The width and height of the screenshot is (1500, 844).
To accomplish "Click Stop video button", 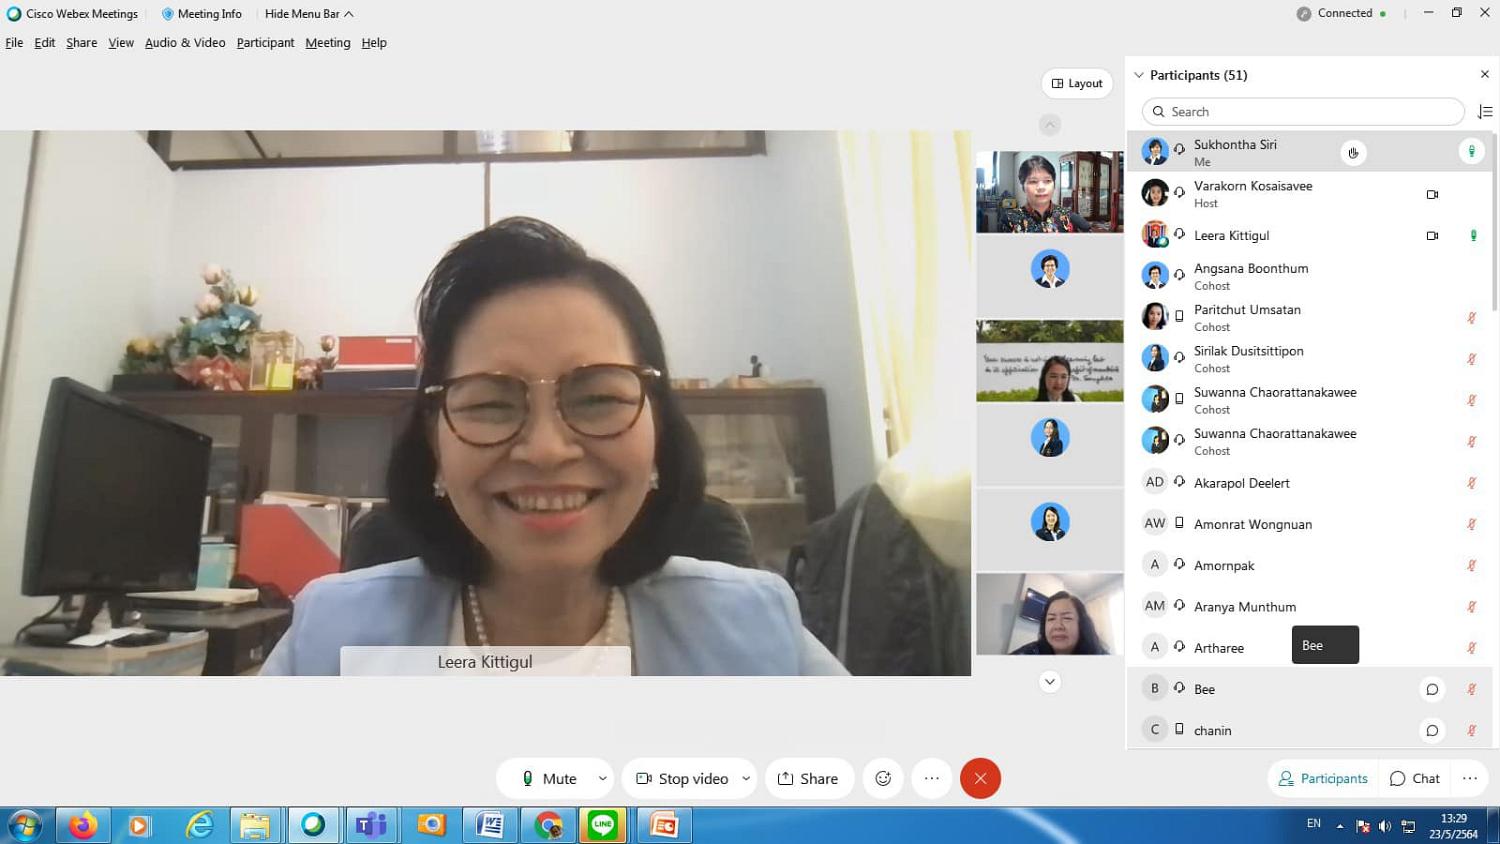I will point(683,778).
